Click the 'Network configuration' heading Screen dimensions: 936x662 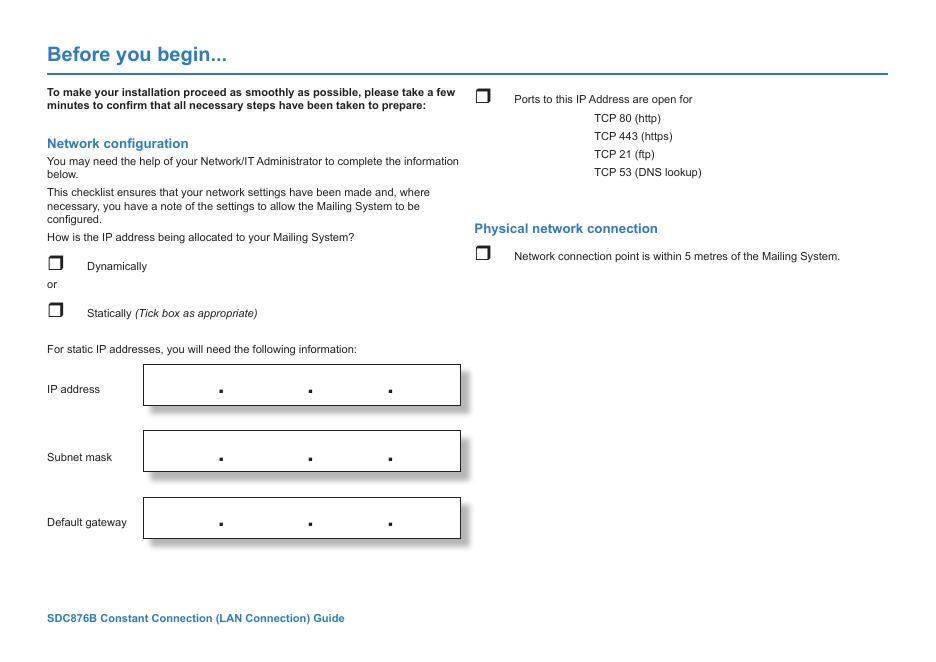pyautogui.click(x=117, y=143)
